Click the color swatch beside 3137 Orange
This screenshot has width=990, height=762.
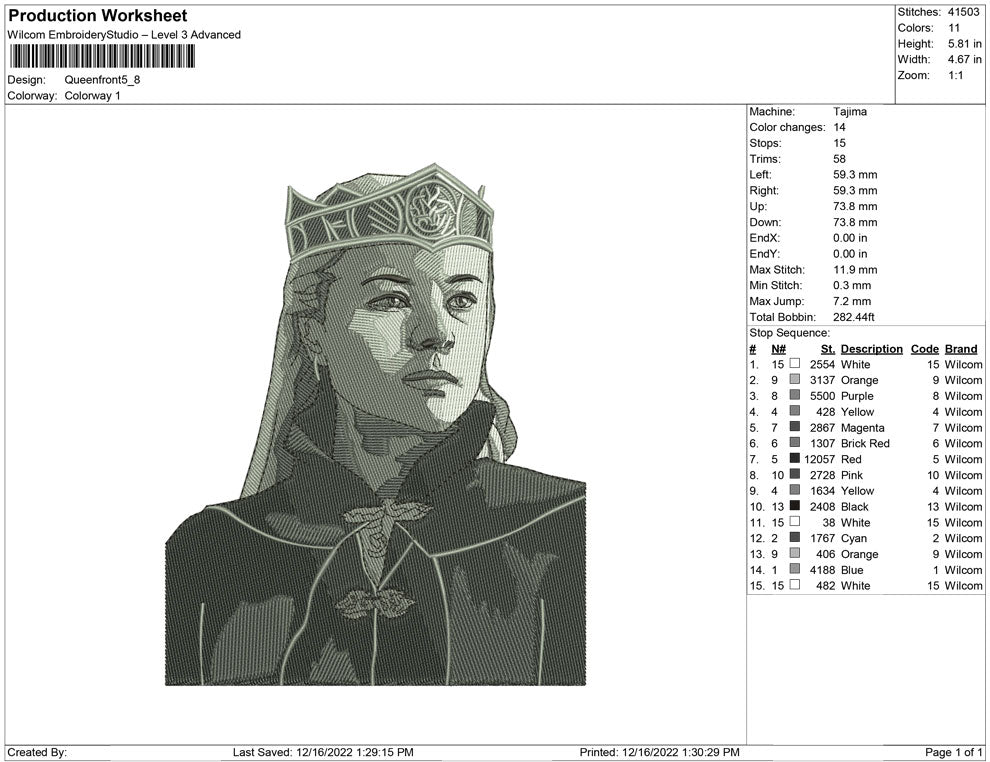795,379
